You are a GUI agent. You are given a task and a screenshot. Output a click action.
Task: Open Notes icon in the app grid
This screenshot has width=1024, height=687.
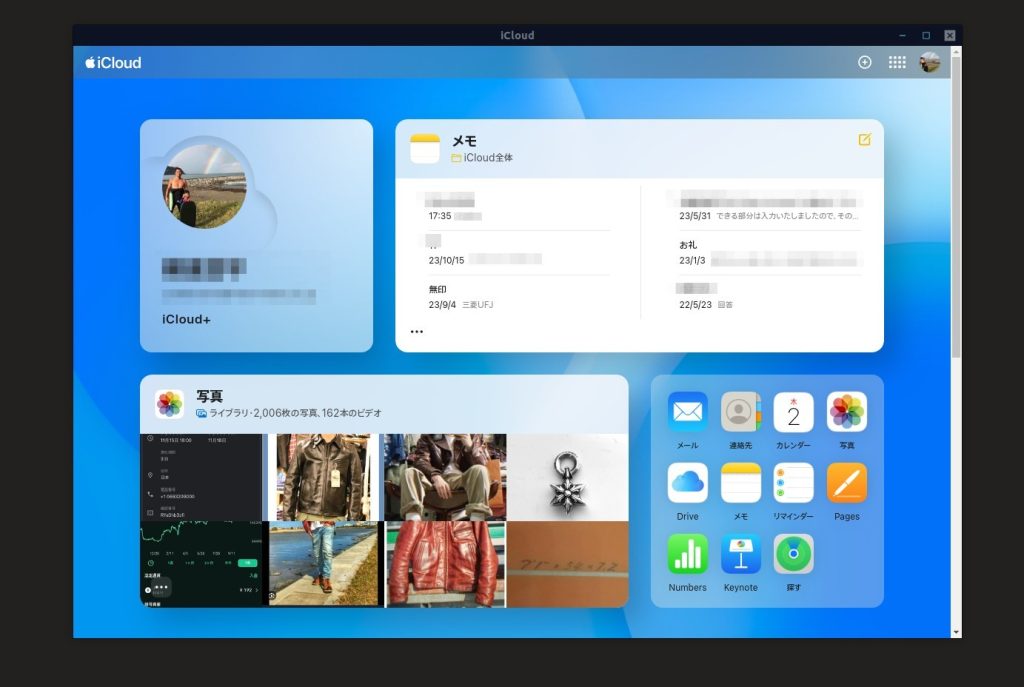(x=741, y=483)
